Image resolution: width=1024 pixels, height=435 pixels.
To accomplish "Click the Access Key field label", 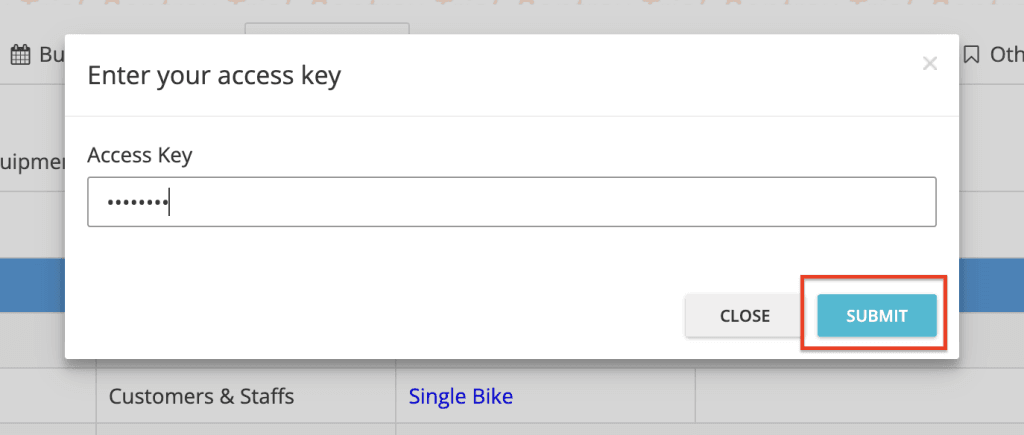I will 139,155.
